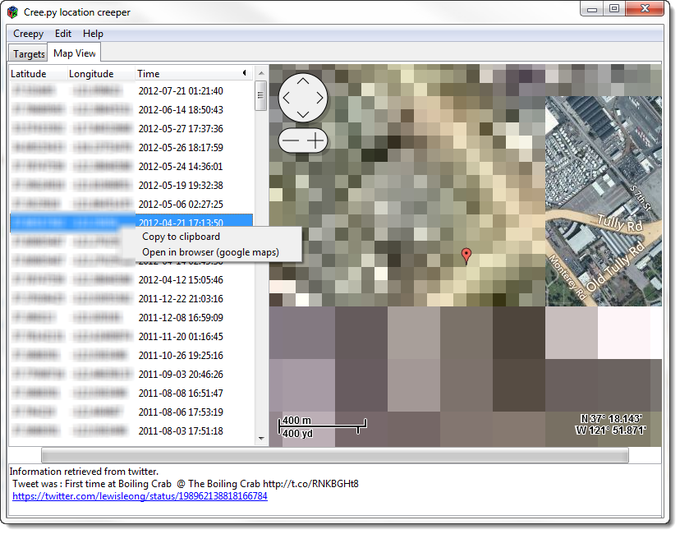Select row with time 2011-08-08 16:51:47
The height and width of the screenshot is (534, 680).
[131, 393]
